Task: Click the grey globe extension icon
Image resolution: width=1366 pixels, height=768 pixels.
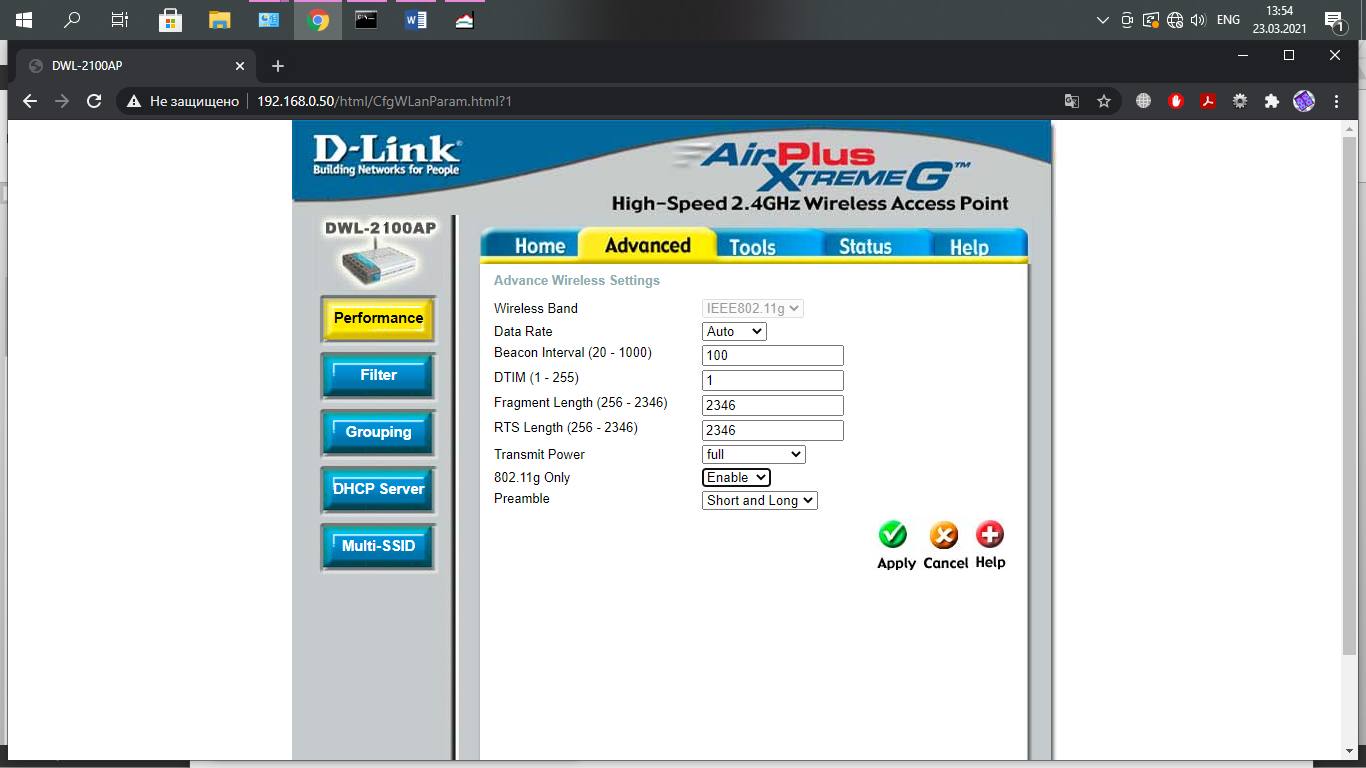Action: click(x=1144, y=101)
